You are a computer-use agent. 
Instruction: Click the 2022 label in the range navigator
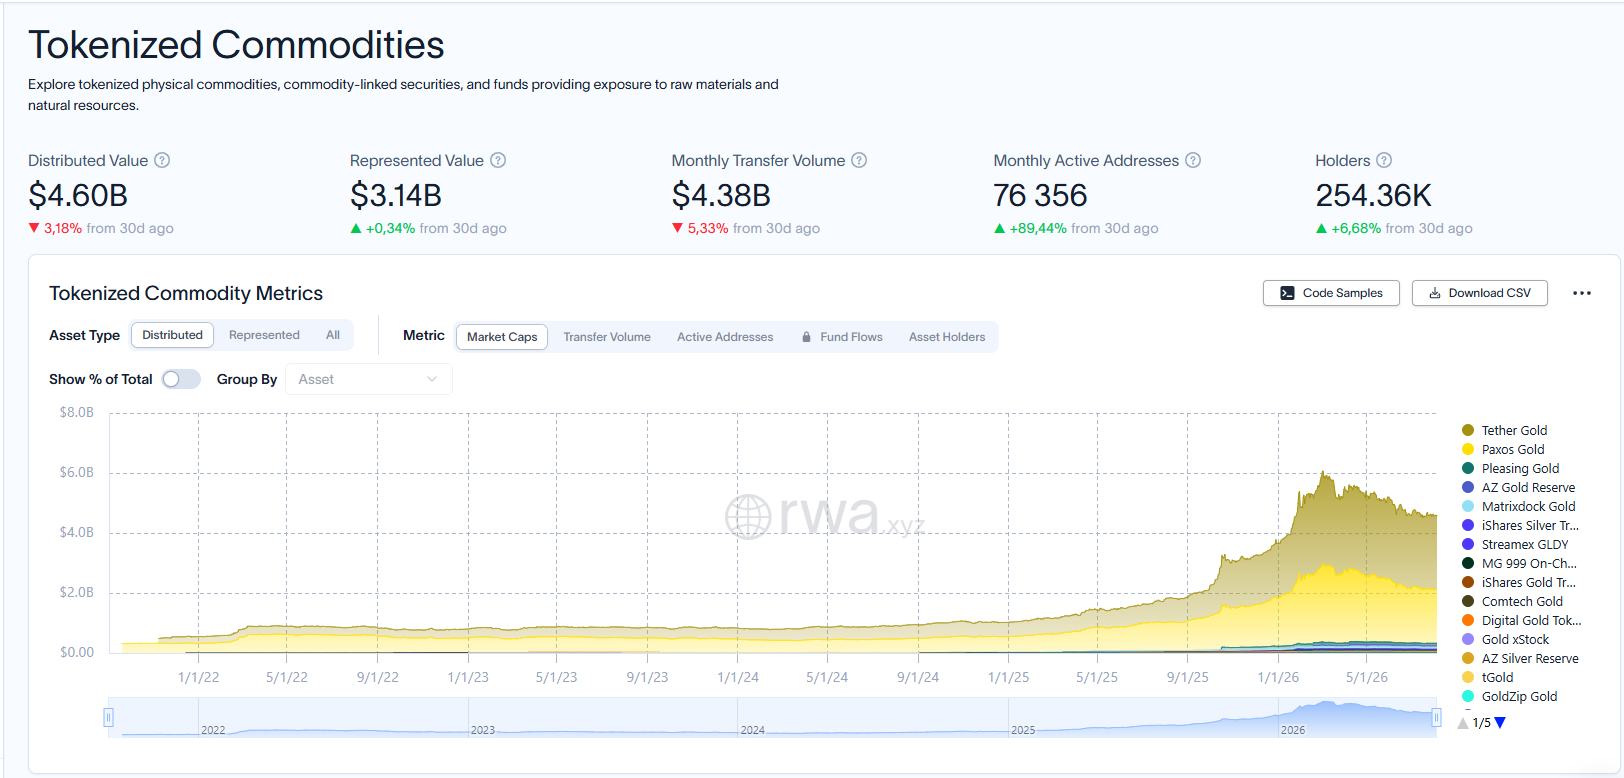click(x=213, y=730)
